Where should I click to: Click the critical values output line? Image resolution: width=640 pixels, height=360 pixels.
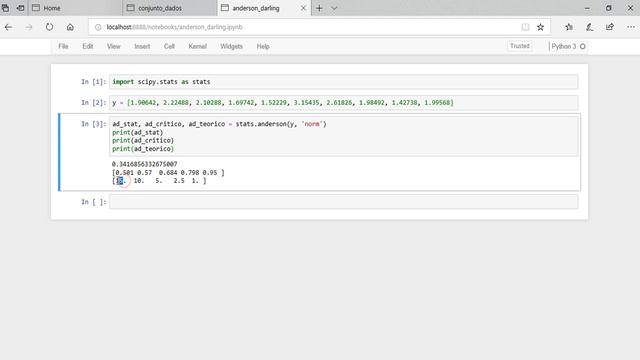coord(168,173)
